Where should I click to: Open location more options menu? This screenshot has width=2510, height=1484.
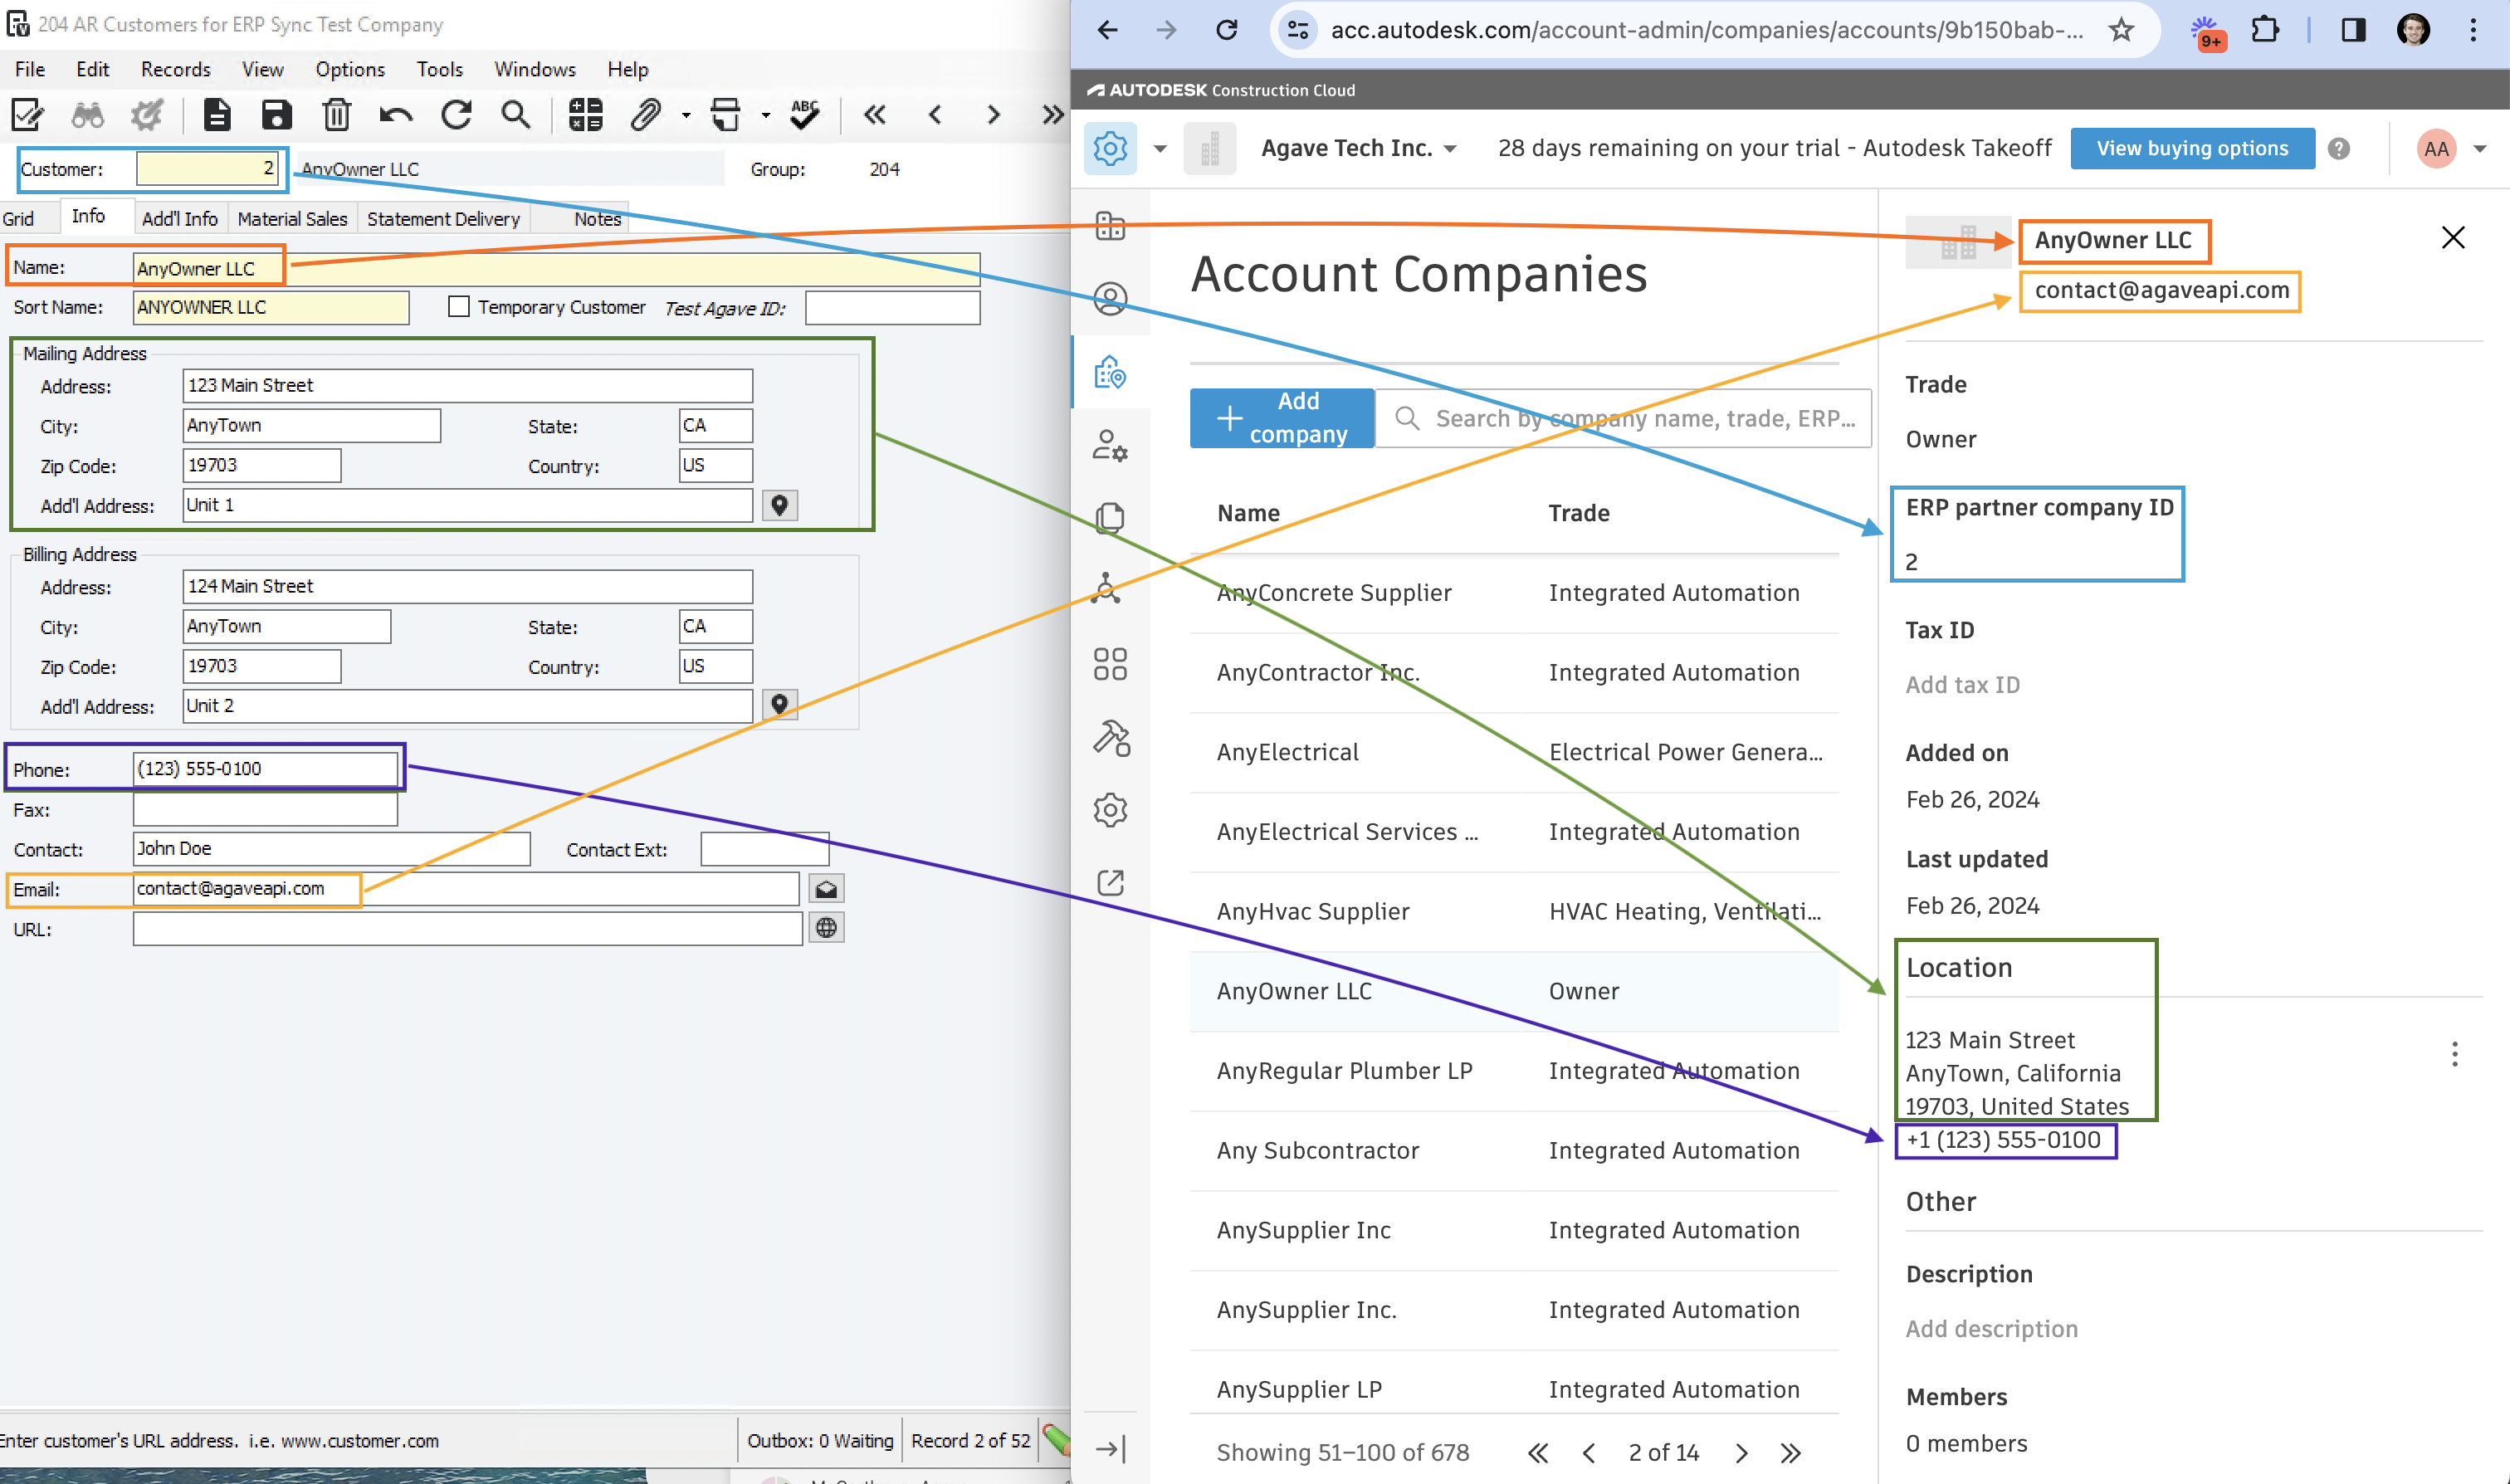(x=2454, y=1054)
